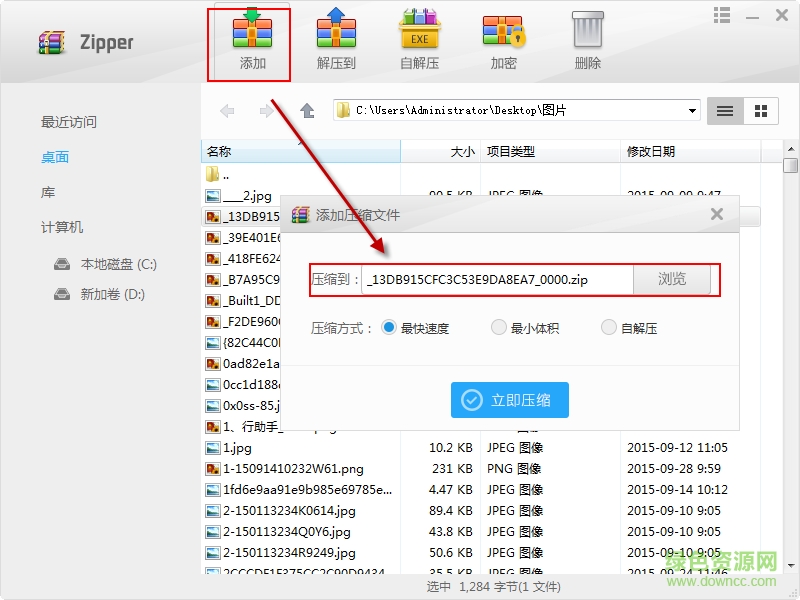The width and height of the screenshot is (800, 600).
Task: Click the 压缩到 archive name field
Action: [500, 280]
